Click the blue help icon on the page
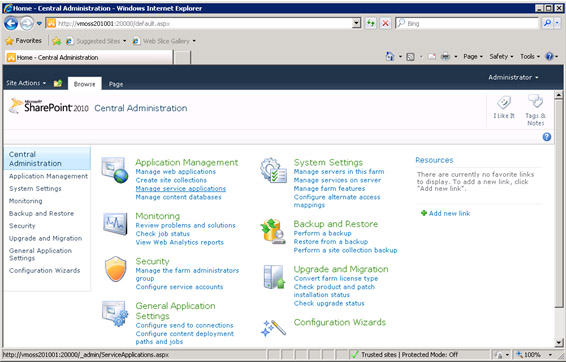This screenshot has height=362, width=566. click(547, 137)
